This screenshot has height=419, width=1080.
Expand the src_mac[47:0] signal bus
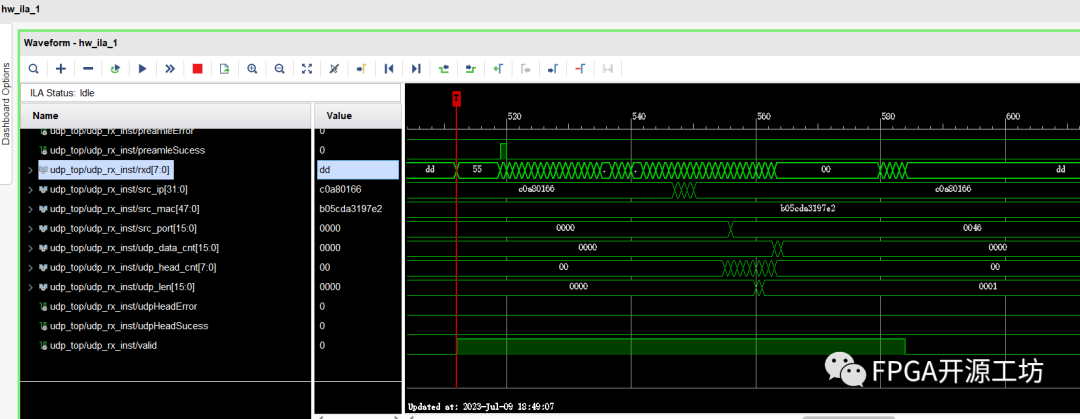tap(29, 209)
